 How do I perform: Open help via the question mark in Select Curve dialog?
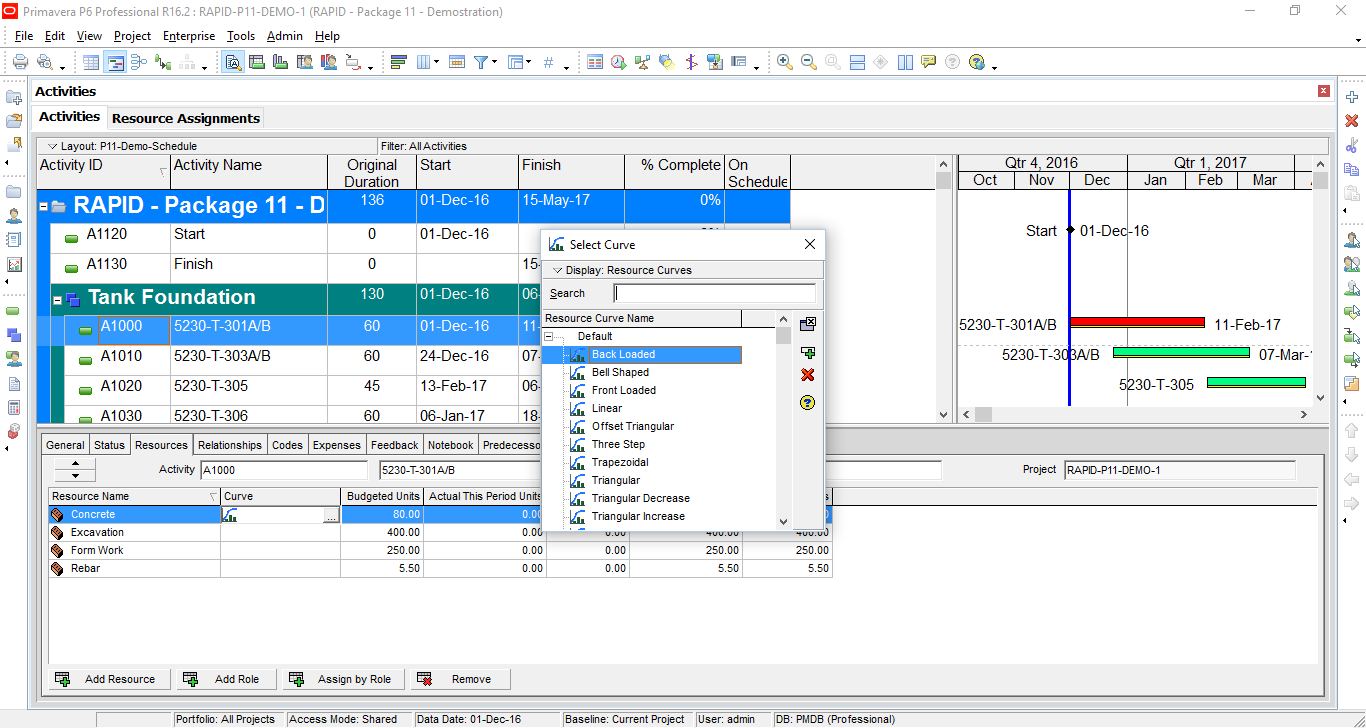(808, 402)
